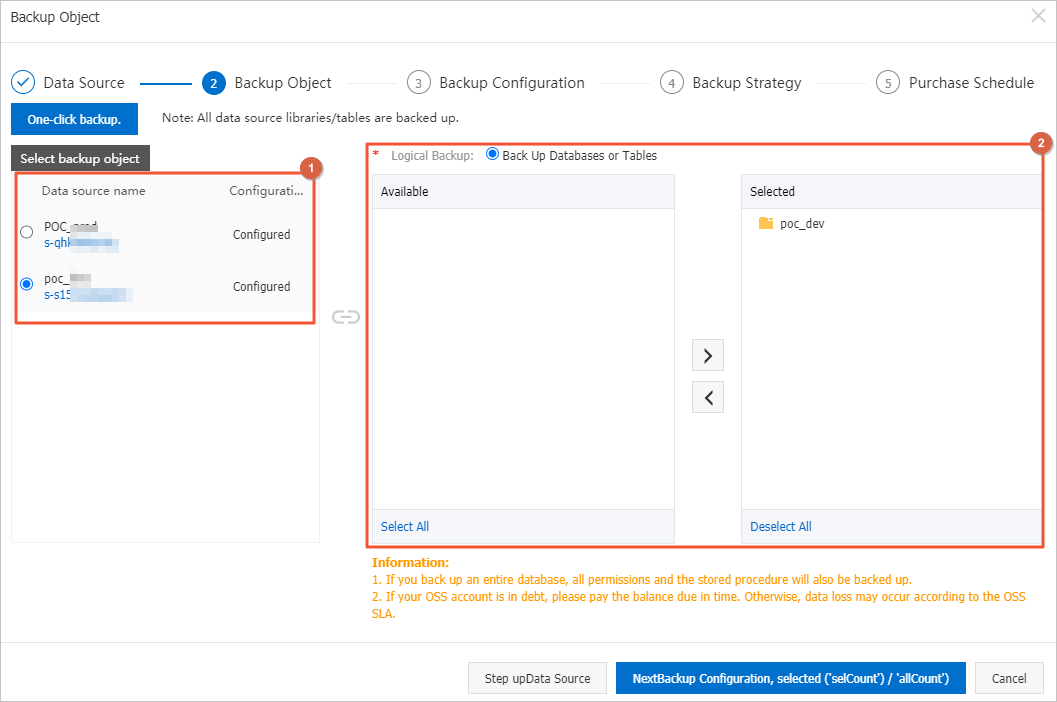Click the Configurati... column header

[x=266, y=191]
